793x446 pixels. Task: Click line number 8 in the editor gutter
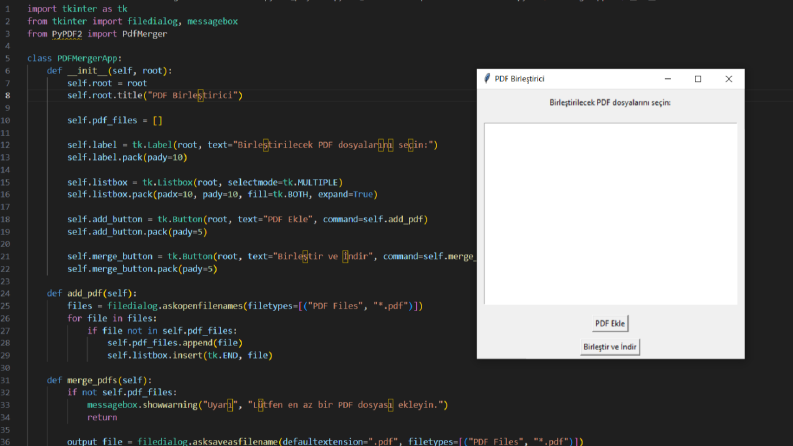click(8, 95)
